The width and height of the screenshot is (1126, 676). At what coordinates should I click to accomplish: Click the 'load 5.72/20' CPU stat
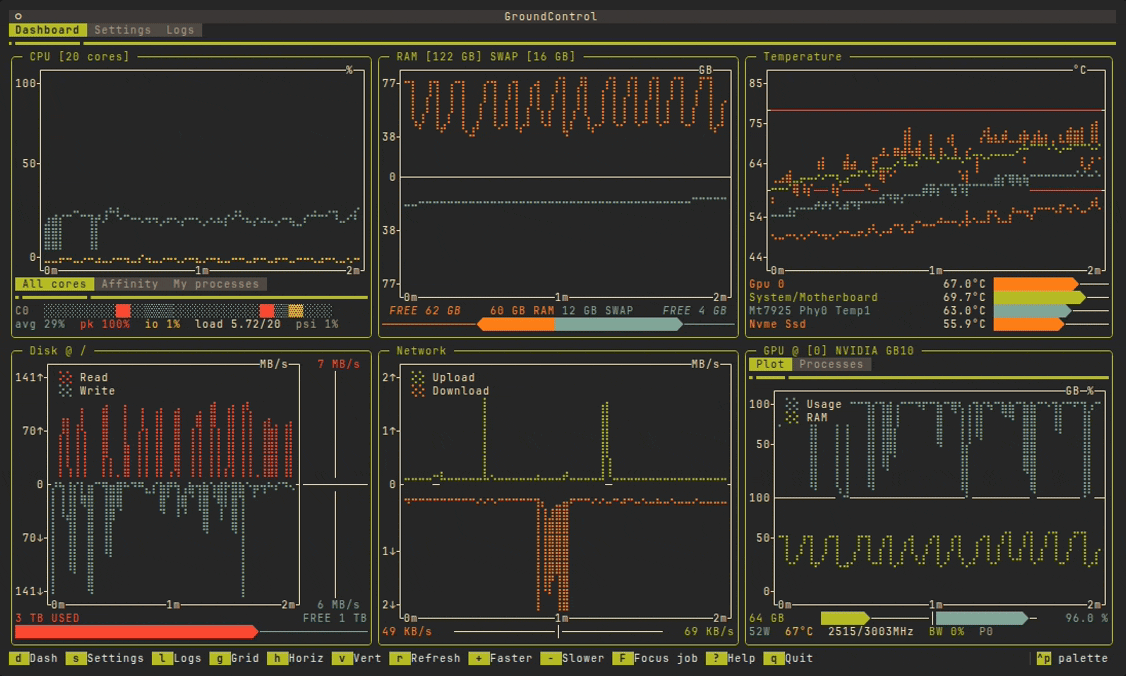[x=238, y=324]
